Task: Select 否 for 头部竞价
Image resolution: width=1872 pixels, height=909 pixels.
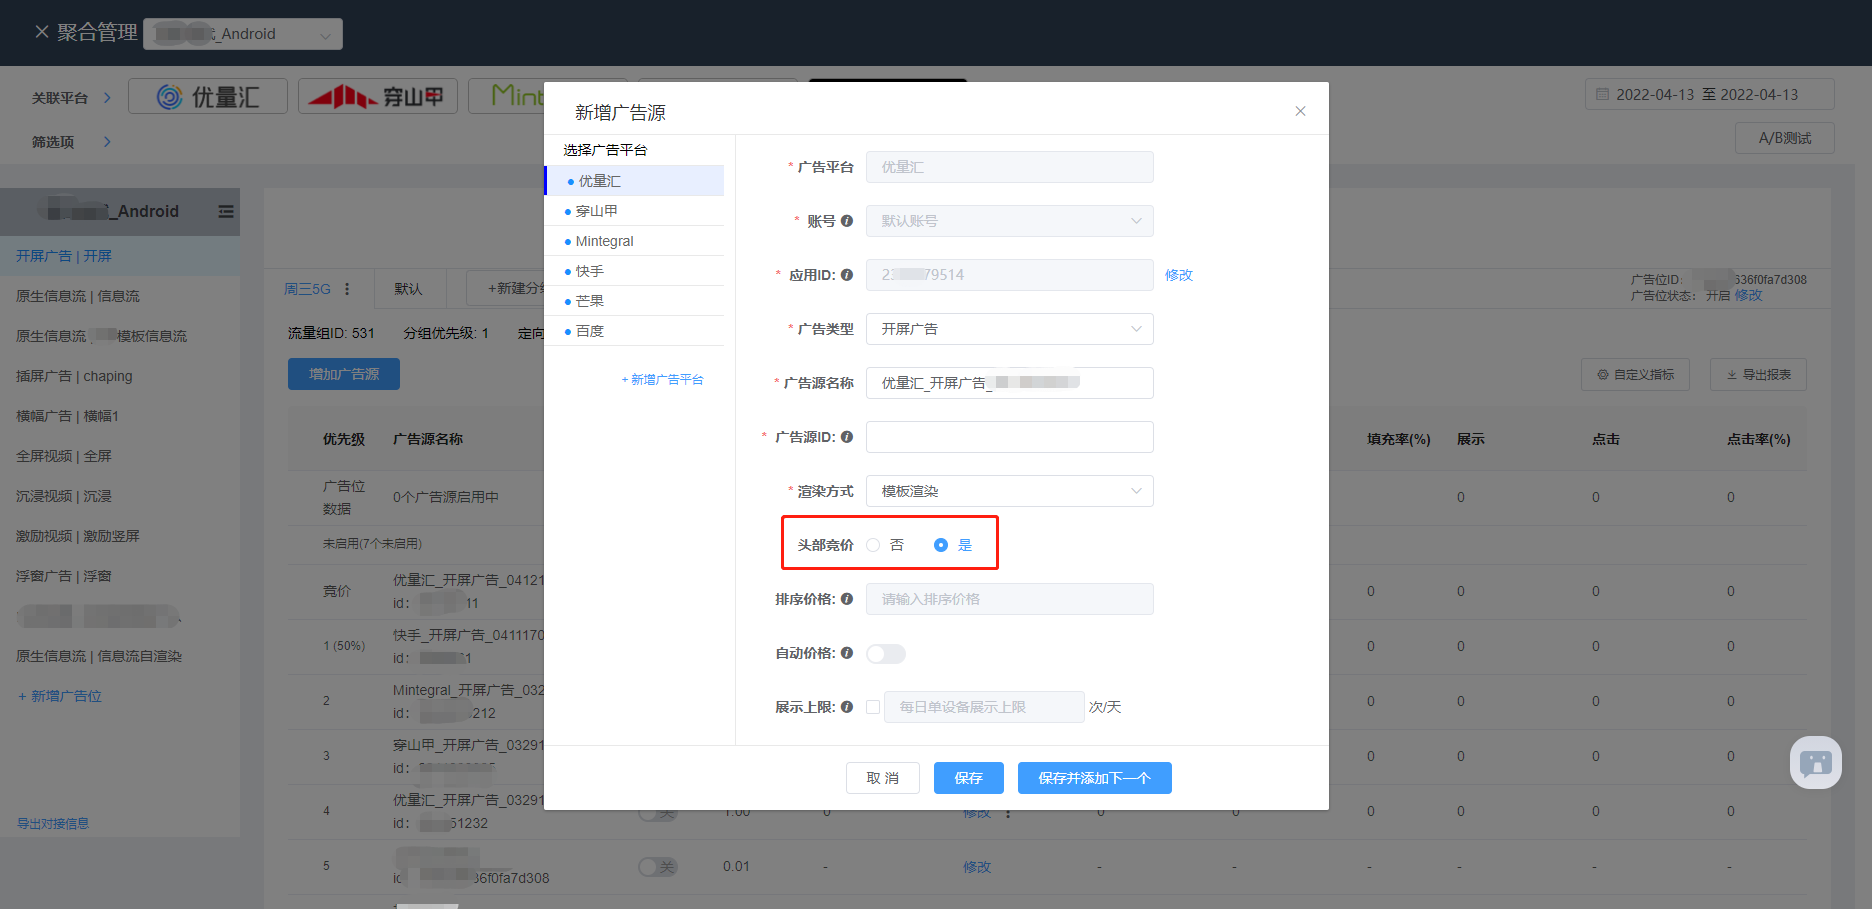Action: coord(874,545)
